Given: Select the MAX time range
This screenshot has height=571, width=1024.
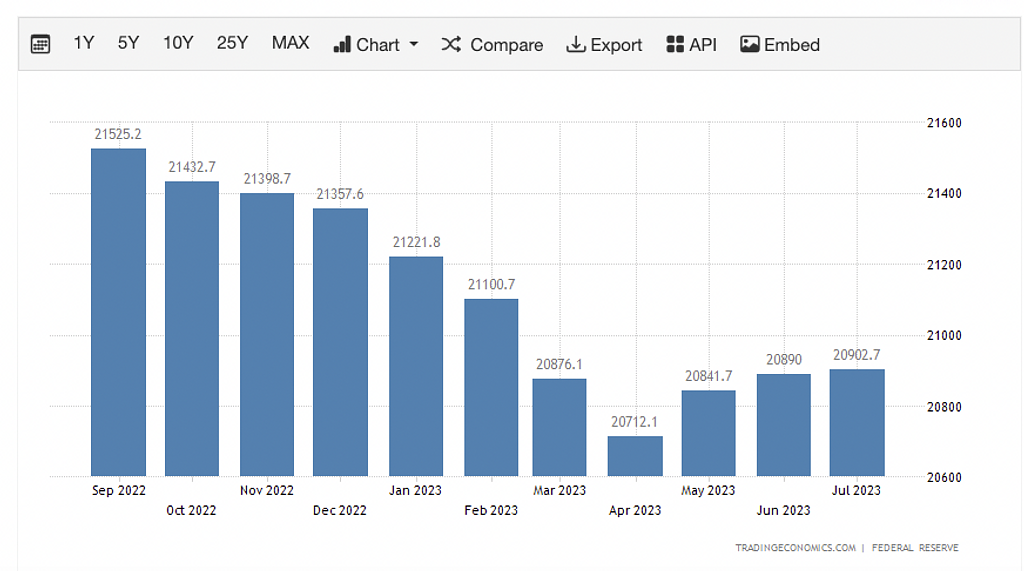Looking at the screenshot, I should pyautogui.click(x=290, y=43).
